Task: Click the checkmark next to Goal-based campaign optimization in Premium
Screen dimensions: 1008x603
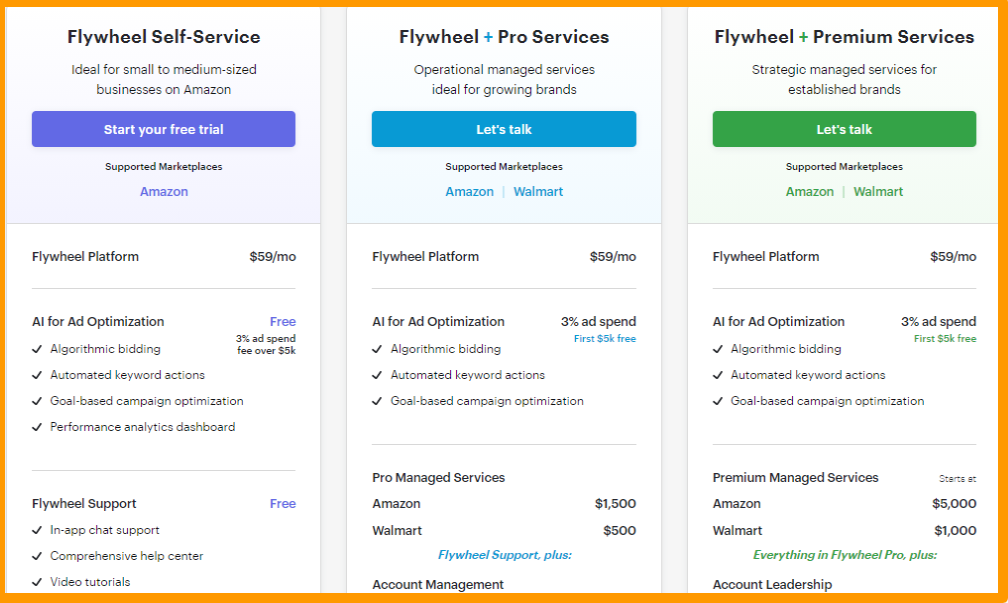Action: coord(717,401)
